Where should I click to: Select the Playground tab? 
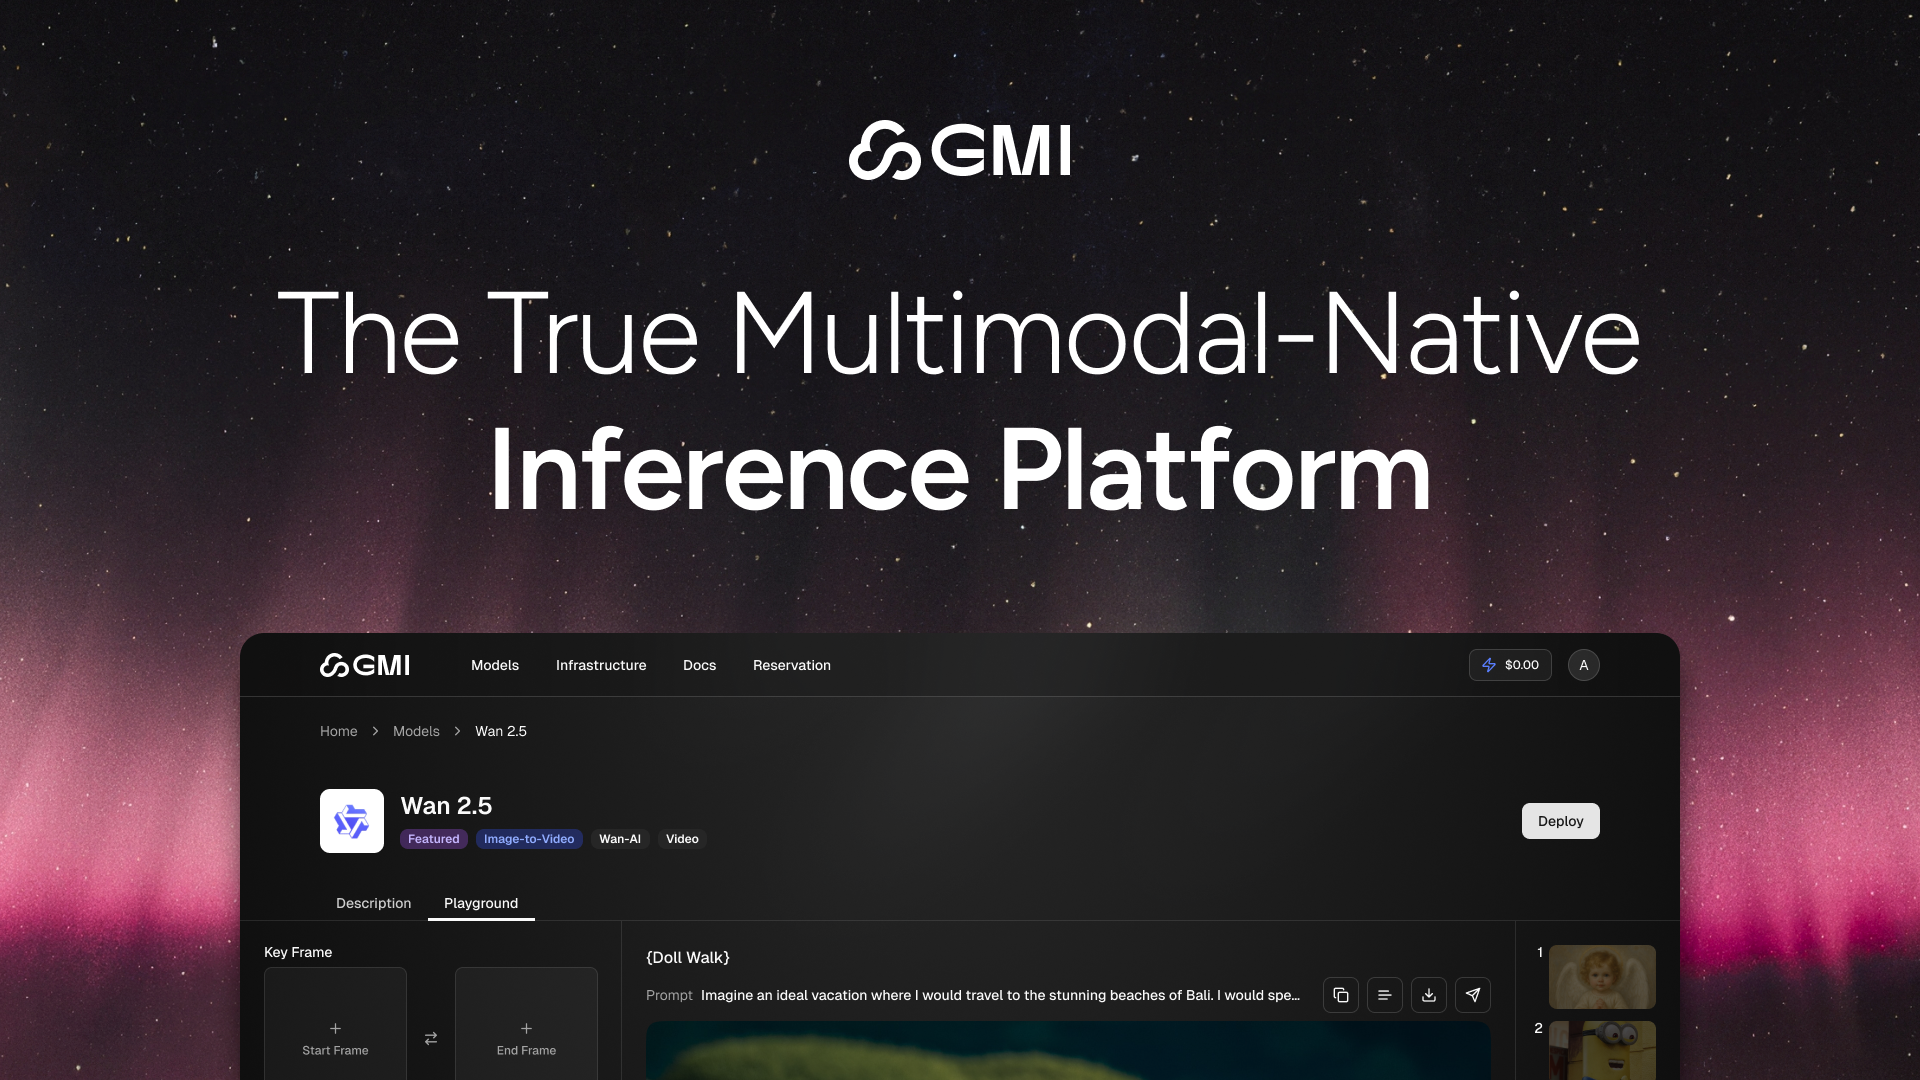[x=480, y=903]
